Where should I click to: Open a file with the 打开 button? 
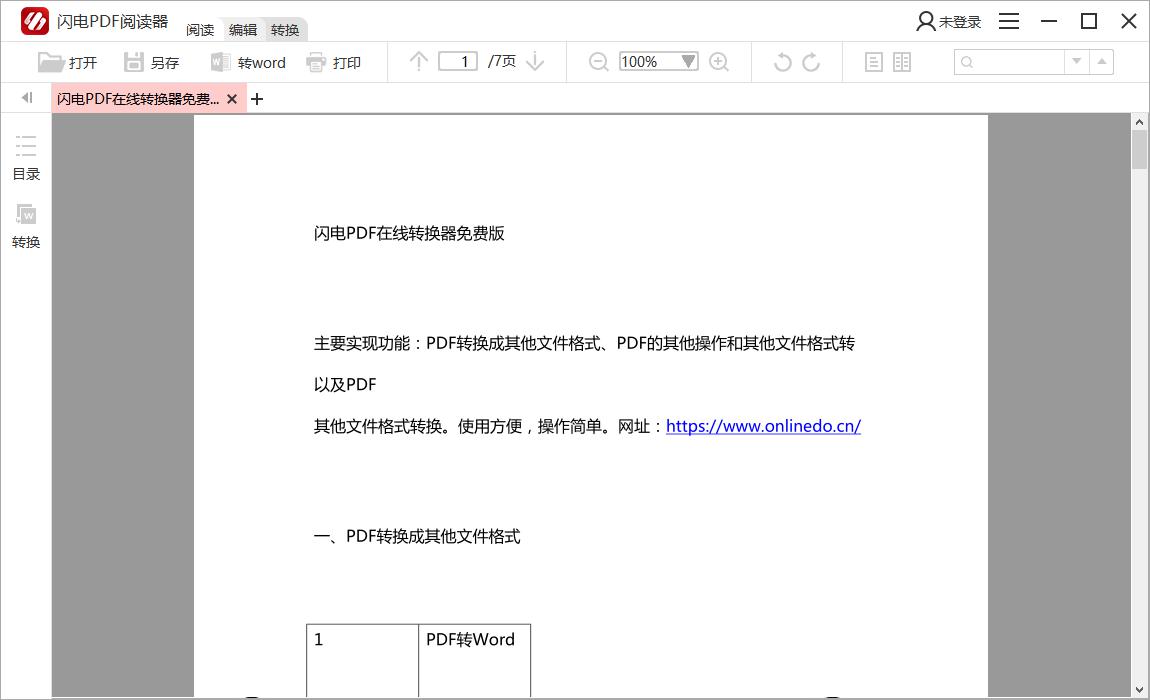(67, 62)
